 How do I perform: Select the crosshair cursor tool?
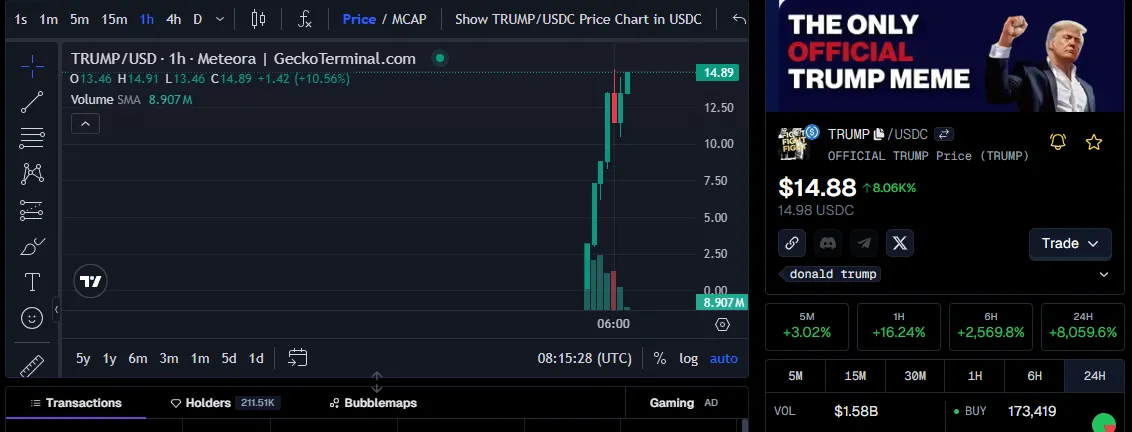tap(32, 67)
